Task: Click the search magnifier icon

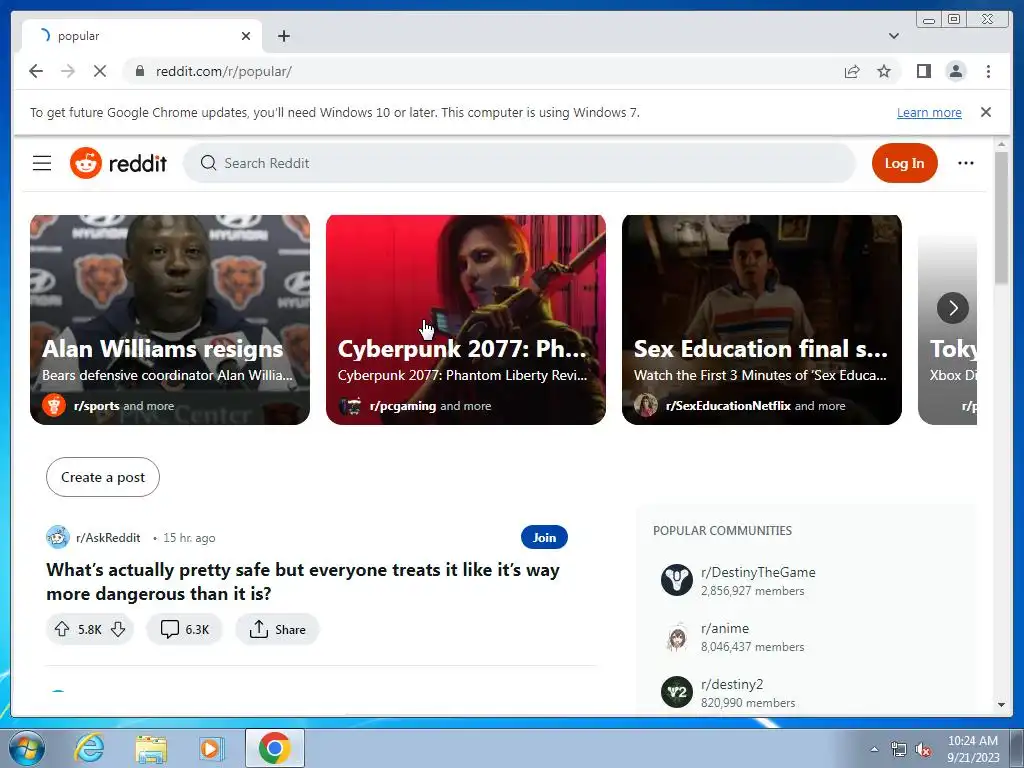Action: (x=208, y=163)
